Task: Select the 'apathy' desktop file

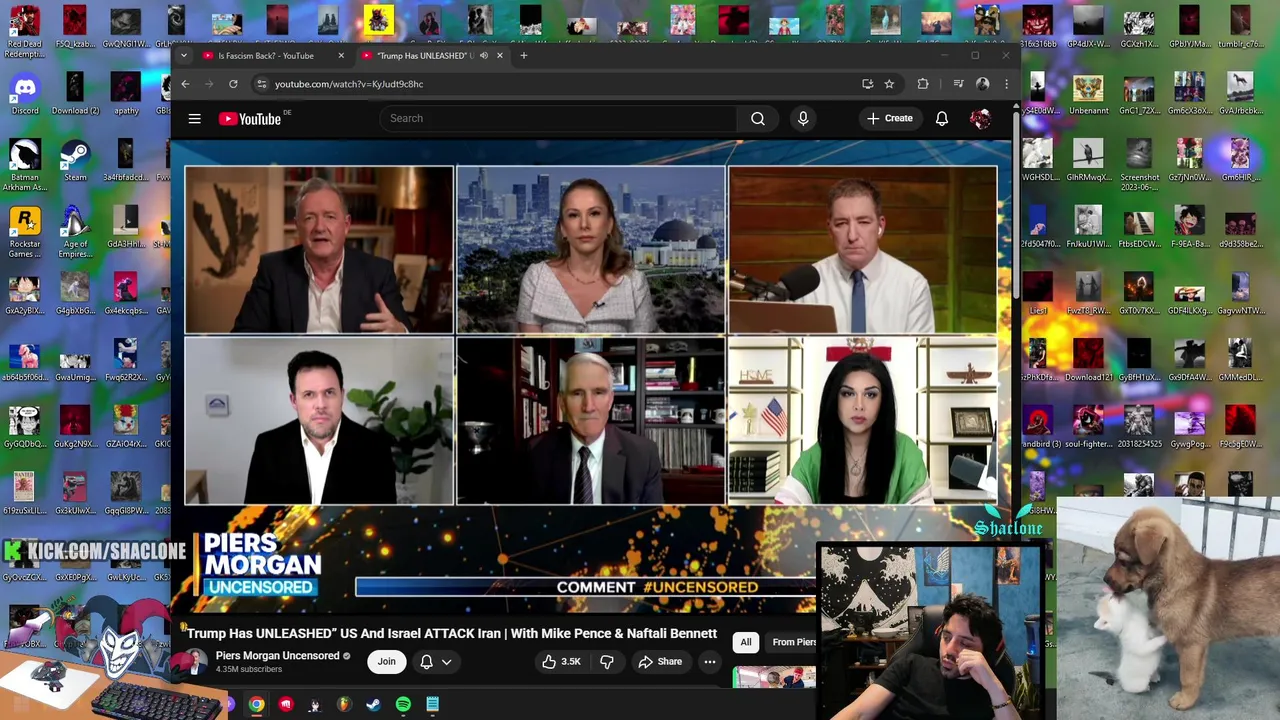Action: [126, 95]
